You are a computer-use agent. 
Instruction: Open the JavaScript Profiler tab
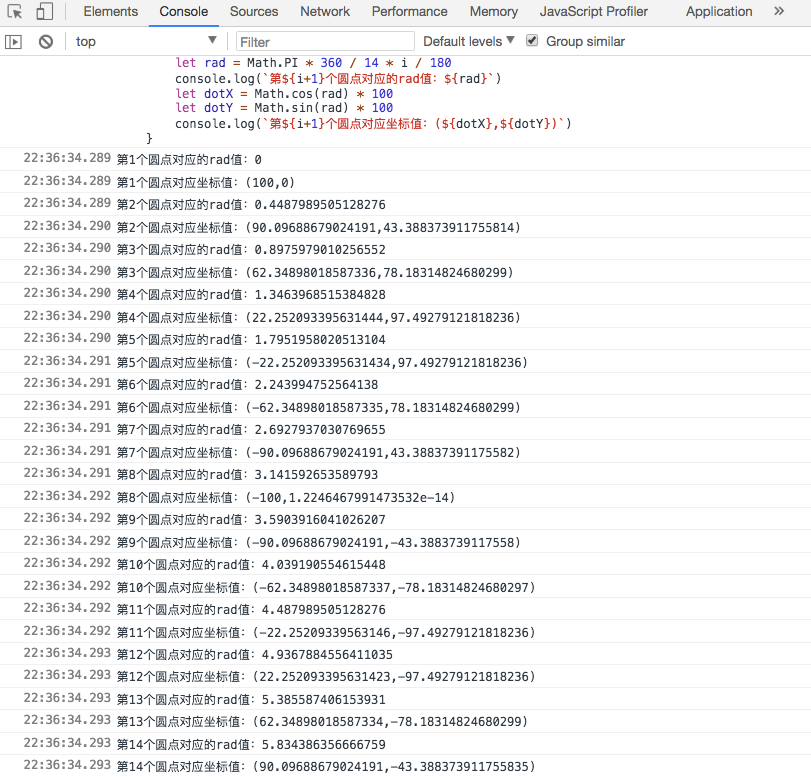pyautogui.click(x=594, y=11)
